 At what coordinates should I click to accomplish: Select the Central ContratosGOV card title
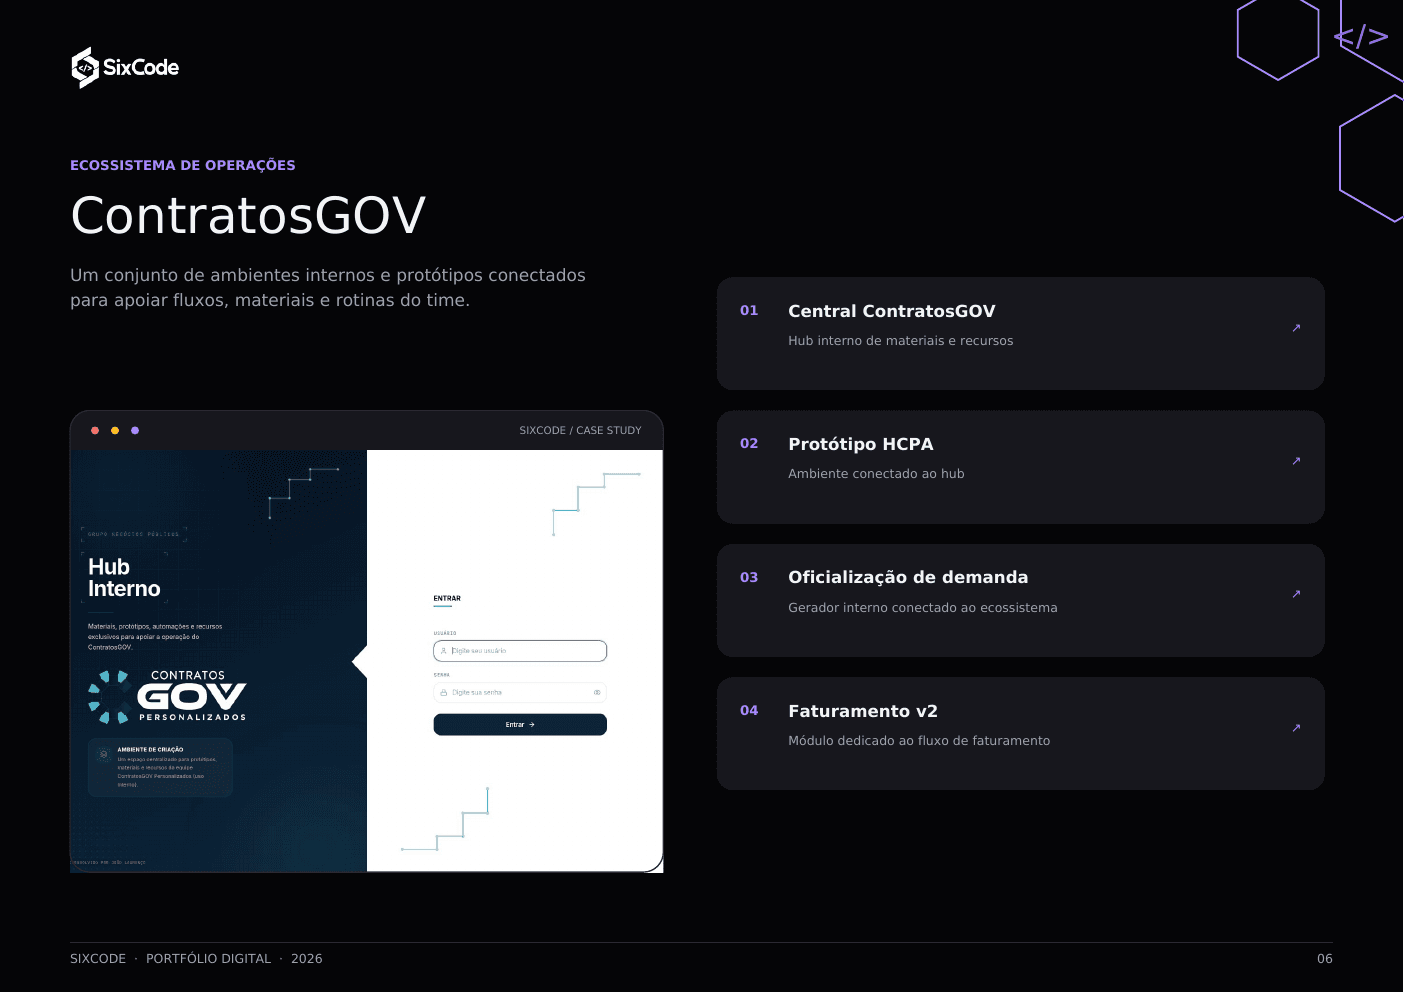(x=892, y=311)
